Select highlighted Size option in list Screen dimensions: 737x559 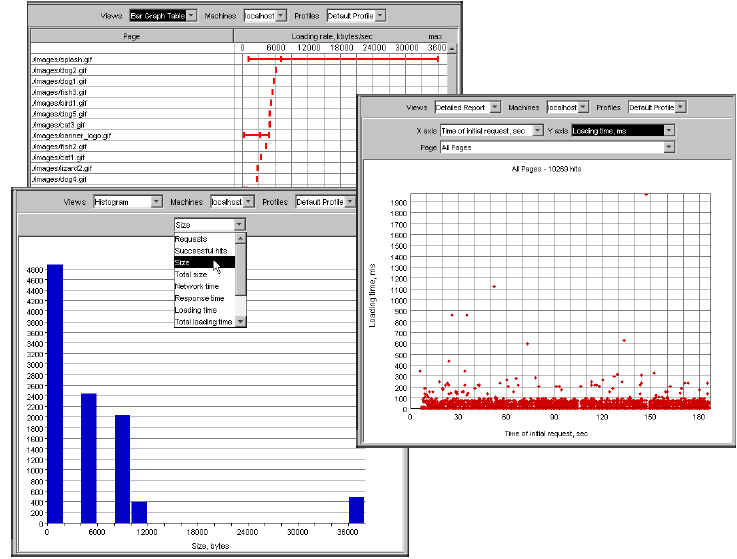click(x=204, y=262)
